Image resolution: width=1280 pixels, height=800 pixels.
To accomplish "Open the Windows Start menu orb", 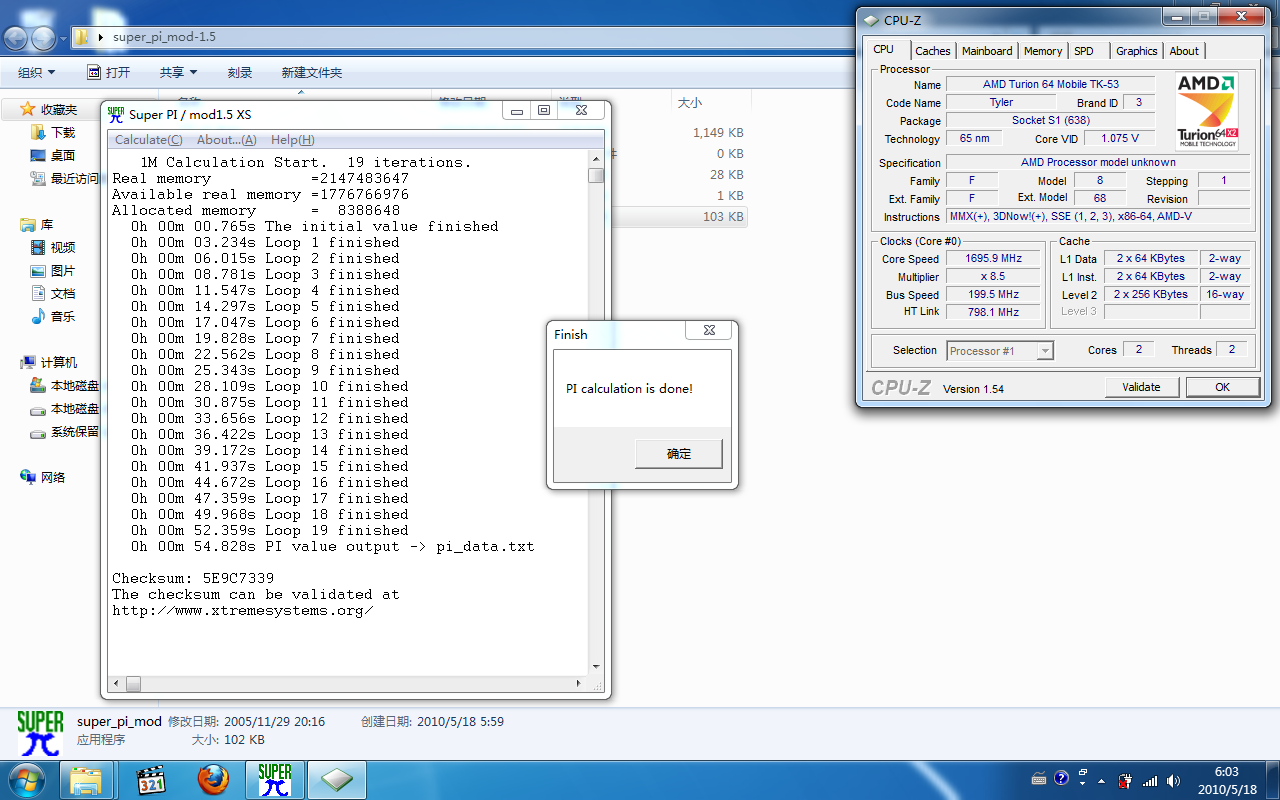I will coord(25,779).
